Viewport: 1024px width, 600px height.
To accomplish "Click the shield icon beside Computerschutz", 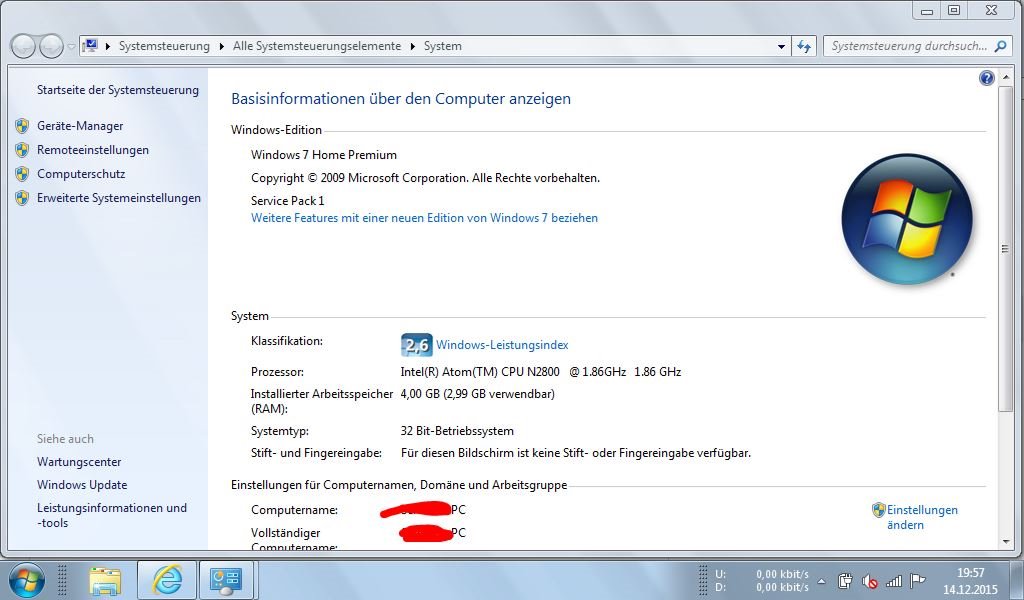I will click(x=22, y=174).
